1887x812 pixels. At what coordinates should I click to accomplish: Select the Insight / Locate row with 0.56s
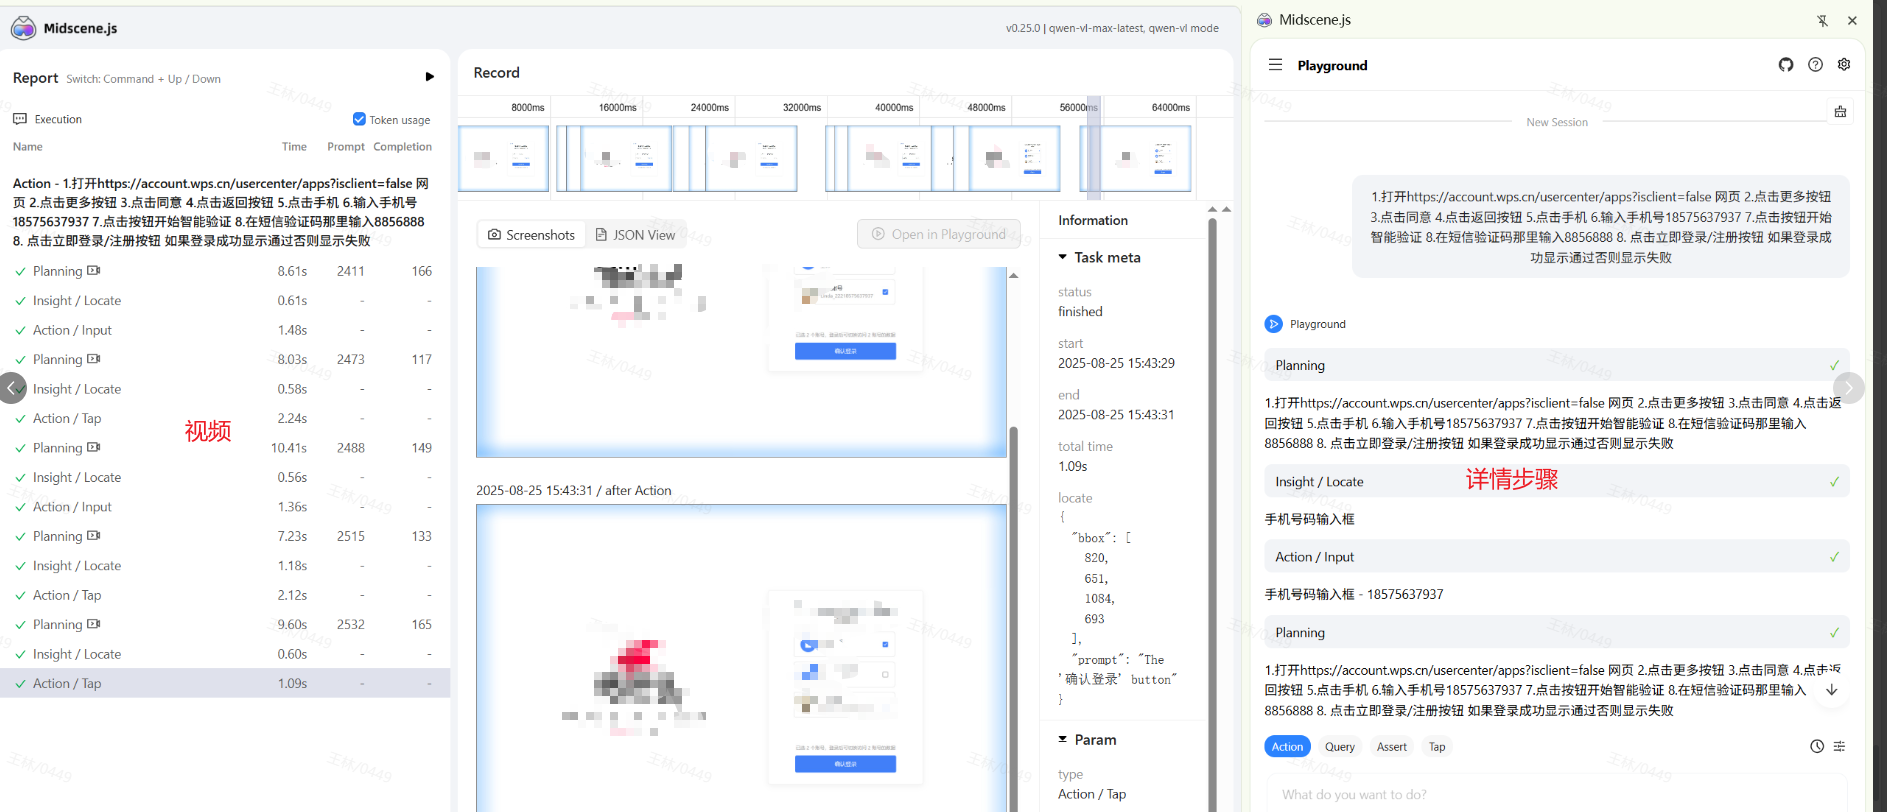coord(225,477)
